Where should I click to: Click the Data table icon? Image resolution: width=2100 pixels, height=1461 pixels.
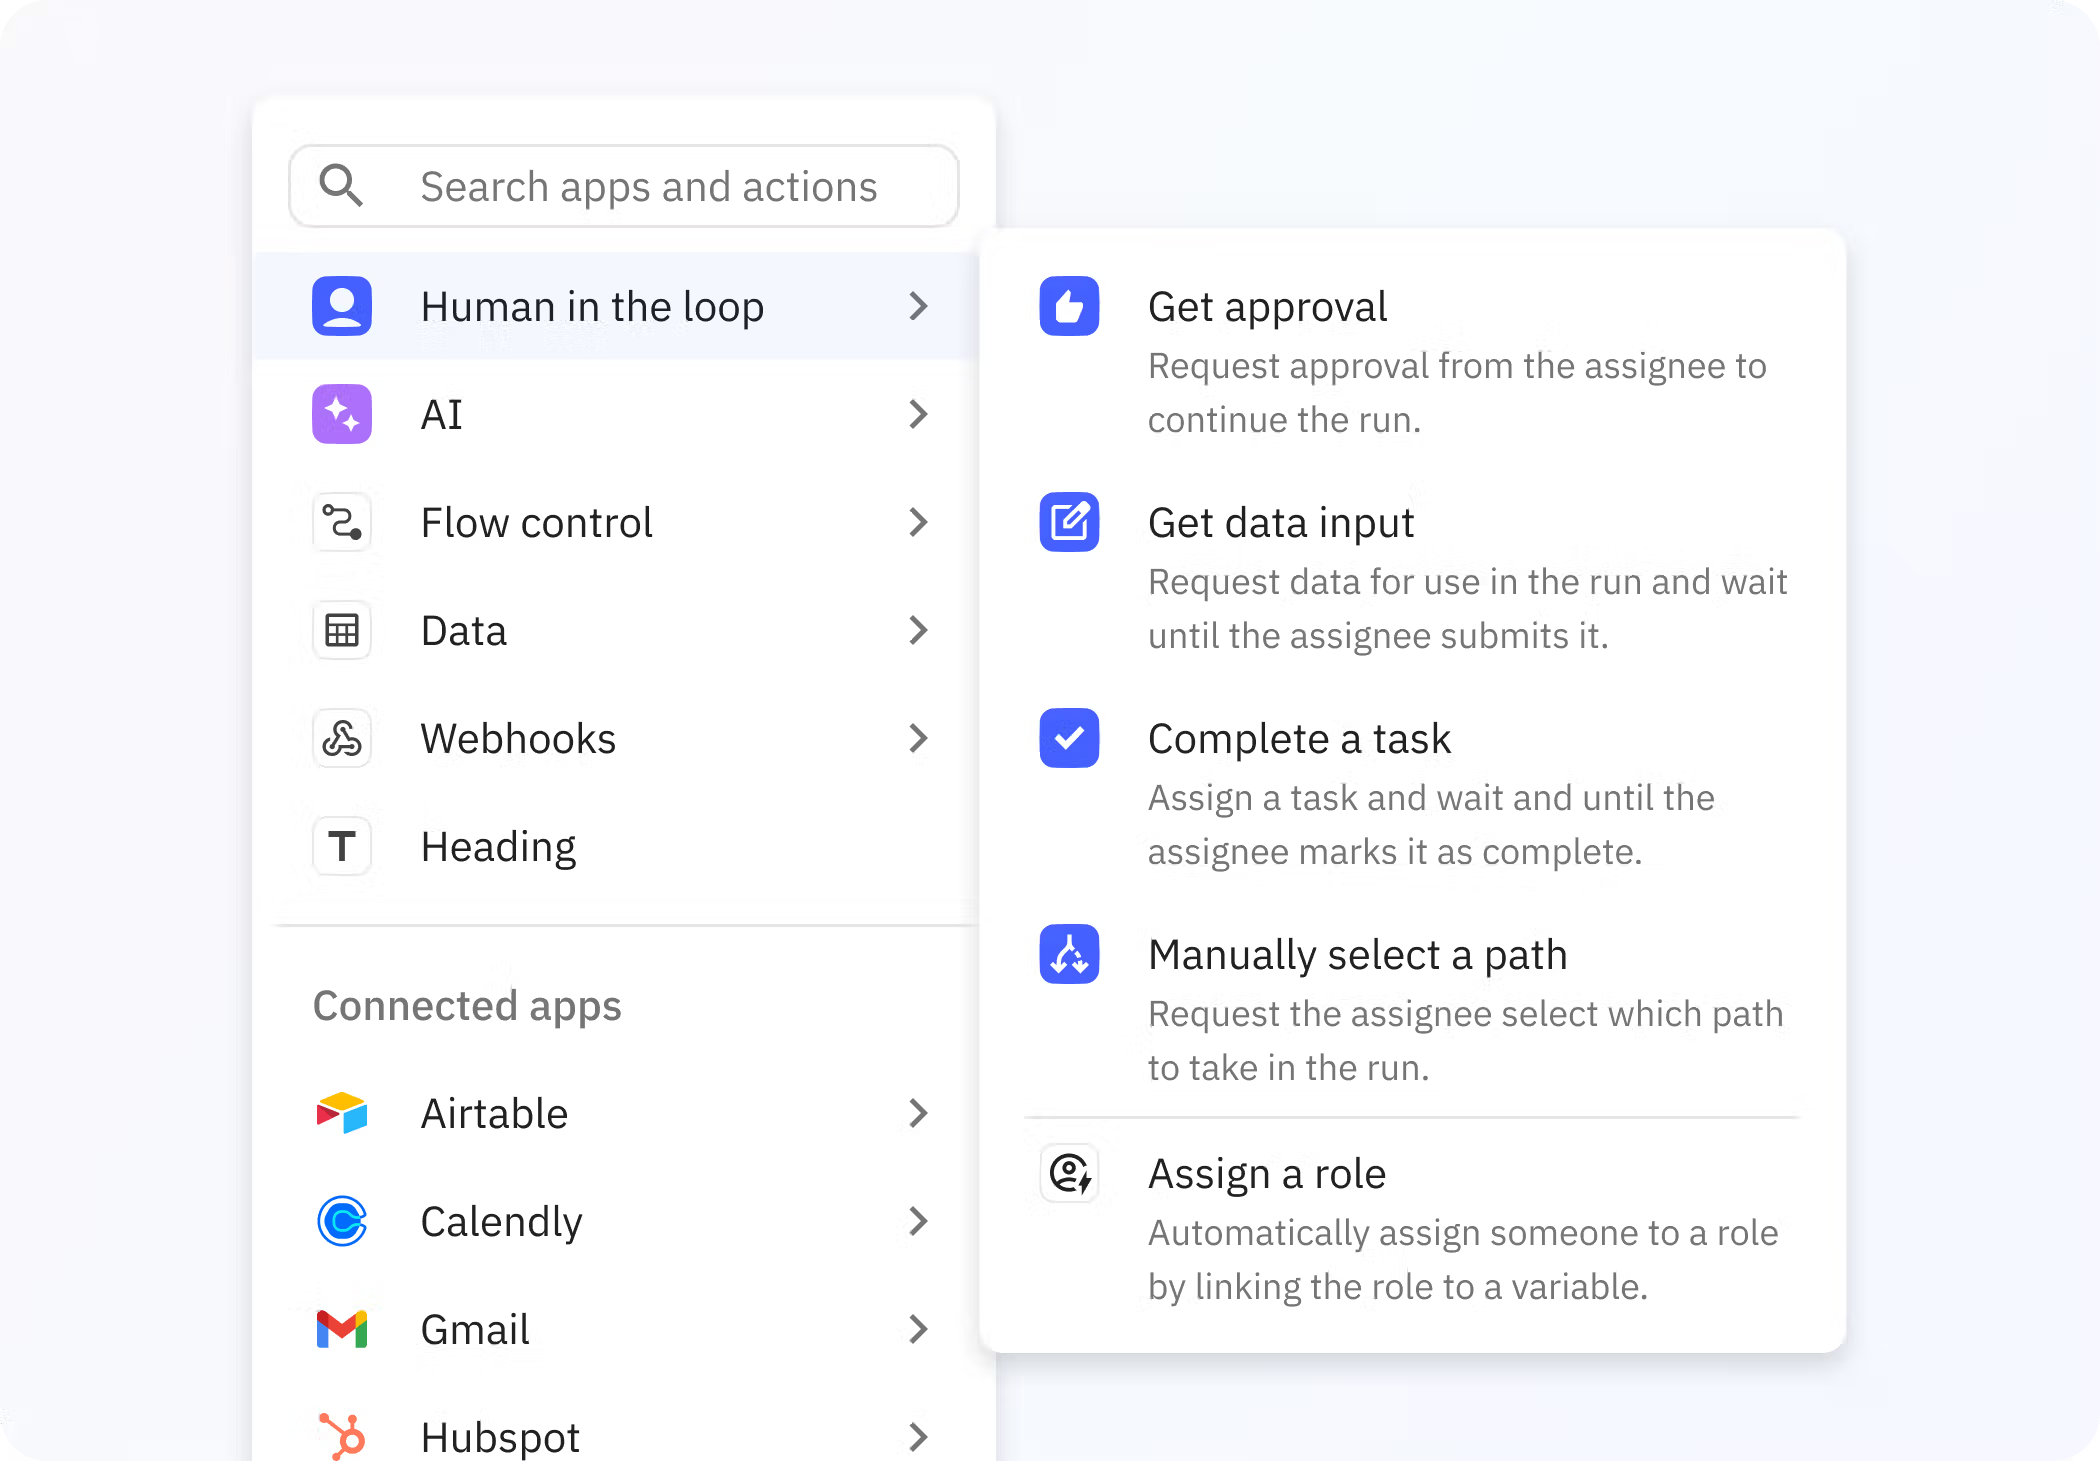(x=342, y=630)
